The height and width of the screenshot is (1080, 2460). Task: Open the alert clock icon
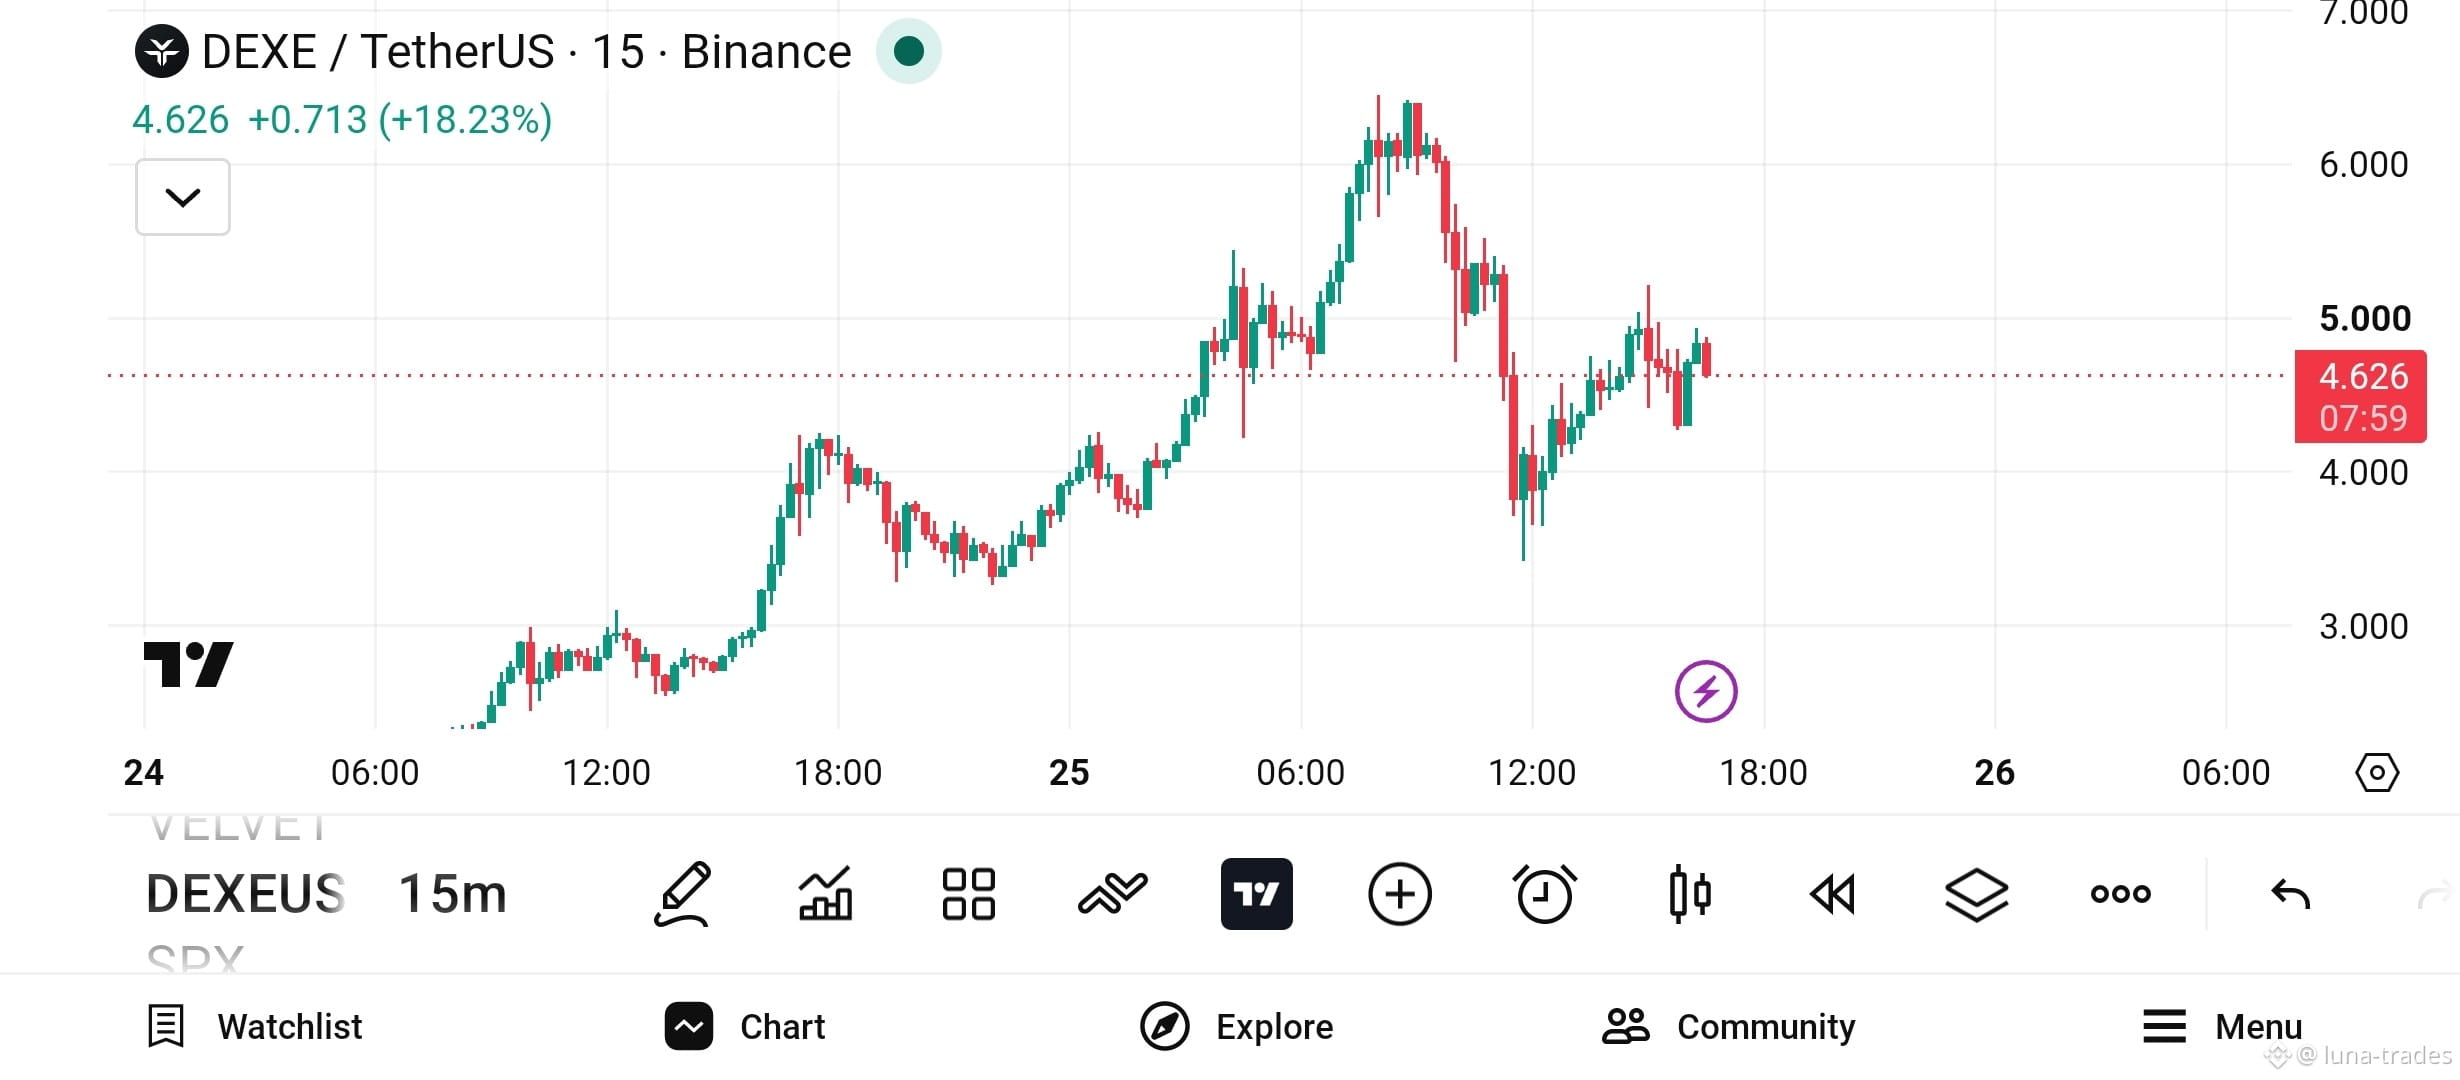click(x=1544, y=894)
